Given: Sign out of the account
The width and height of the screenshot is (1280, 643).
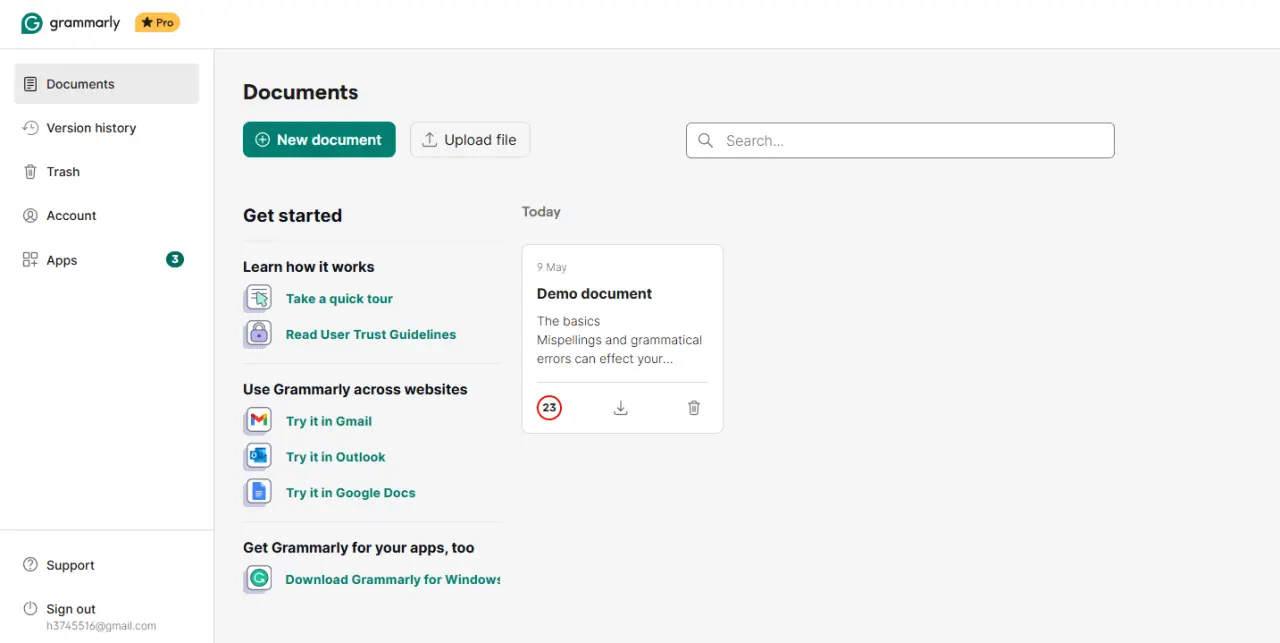Looking at the screenshot, I should 71,609.
